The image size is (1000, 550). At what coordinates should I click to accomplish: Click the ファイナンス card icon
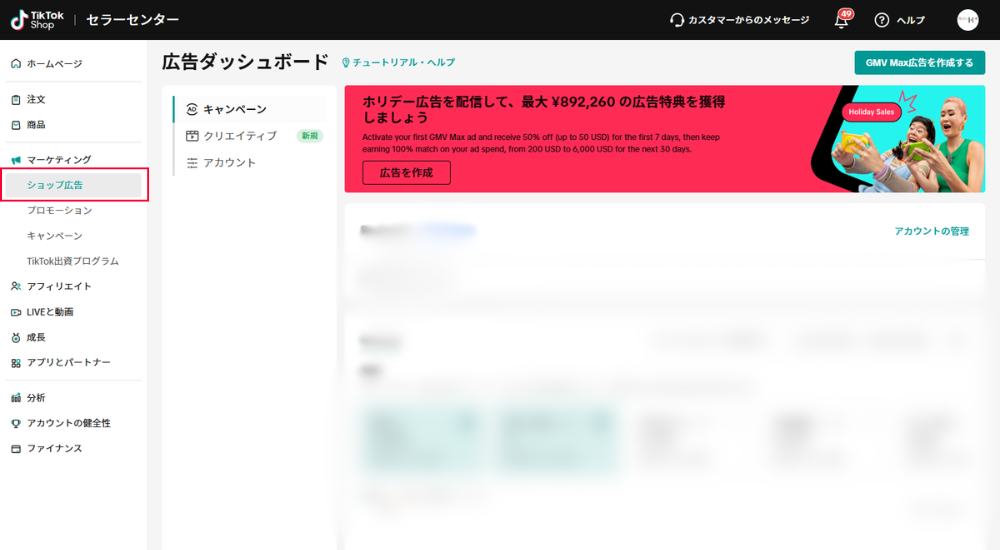click(16, 449)
